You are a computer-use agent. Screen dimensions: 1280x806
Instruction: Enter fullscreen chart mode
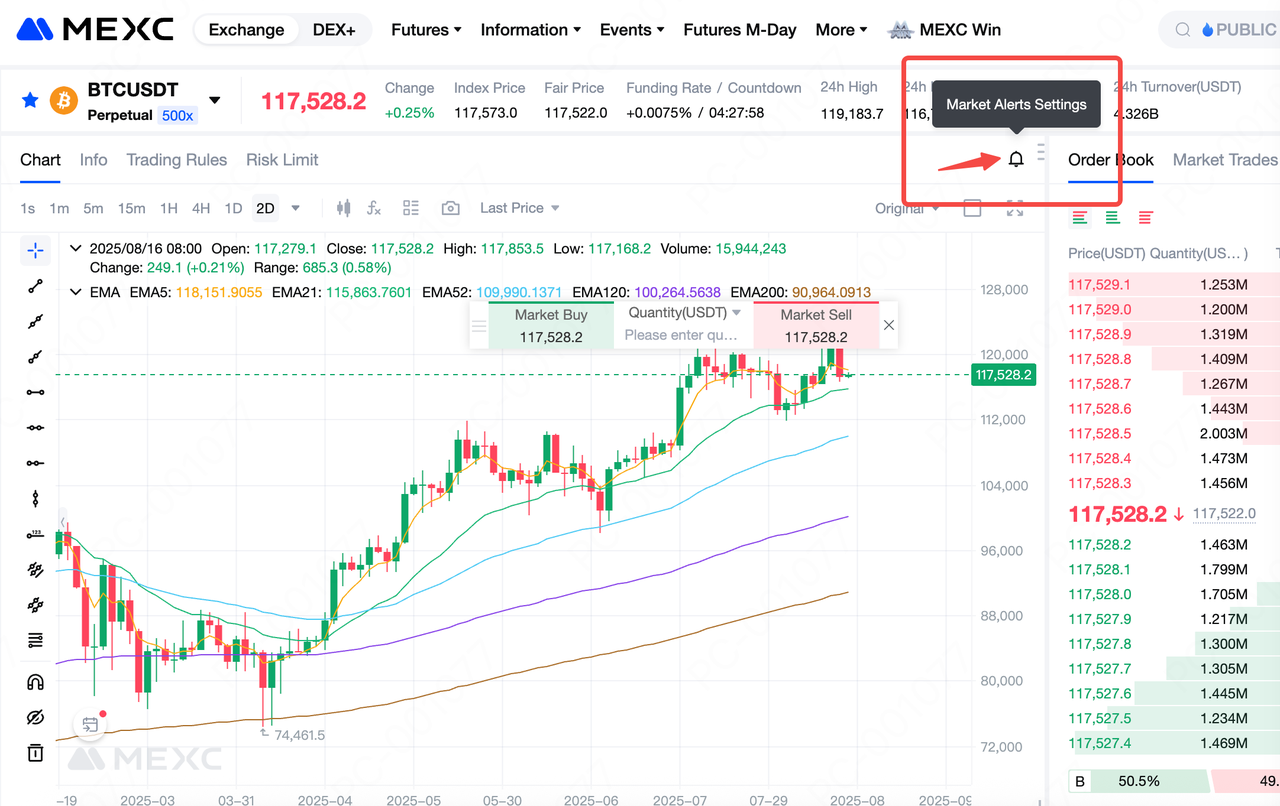tap(1014, 208)
